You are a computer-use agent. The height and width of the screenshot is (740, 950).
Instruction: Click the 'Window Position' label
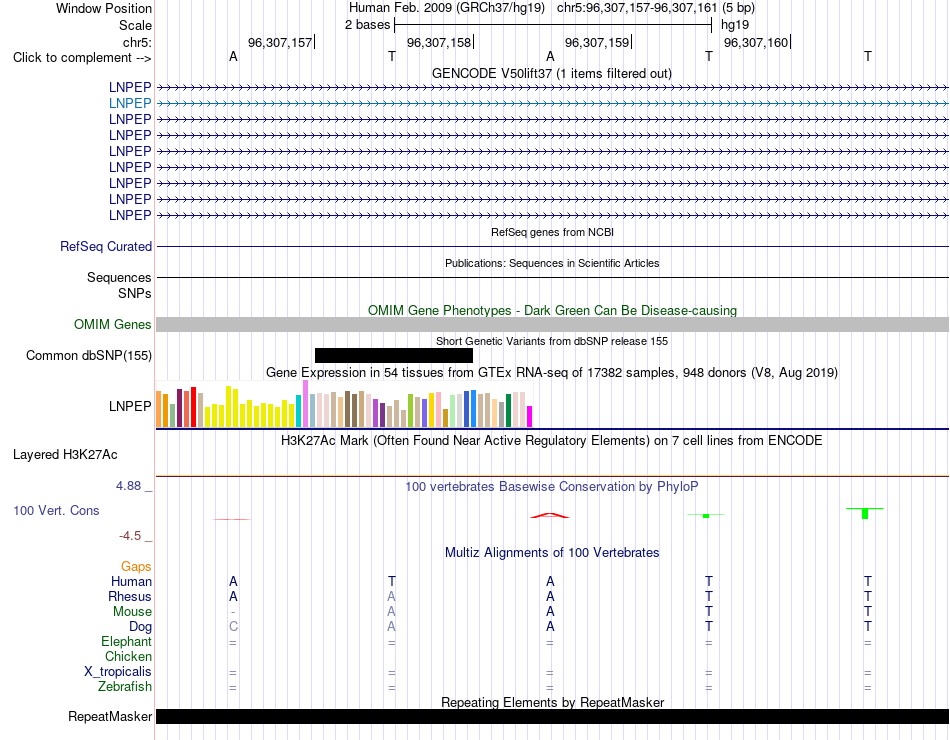point(104,8)
